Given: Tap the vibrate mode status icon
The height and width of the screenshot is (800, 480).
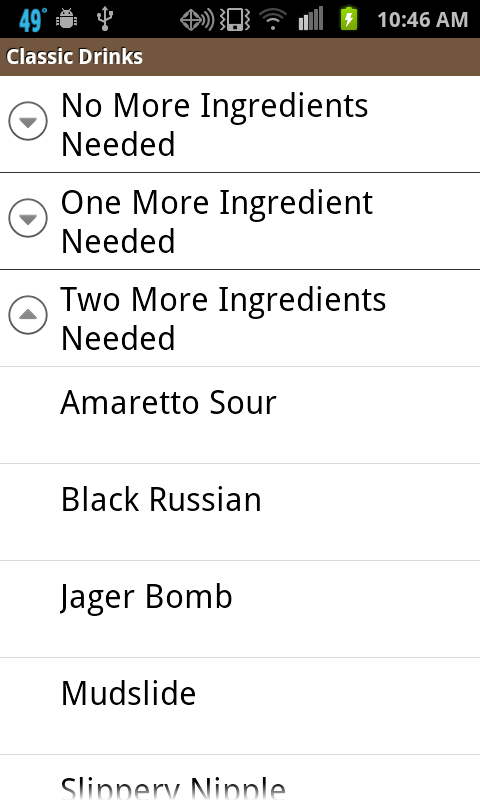Looking at the screenshot, I should pyautogui.click(x=235, y=20).
